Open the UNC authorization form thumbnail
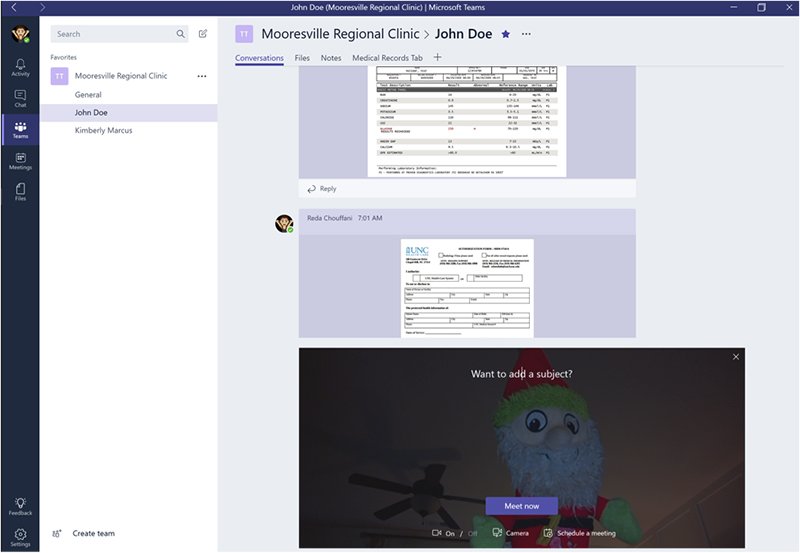 [x=467, y=288]
